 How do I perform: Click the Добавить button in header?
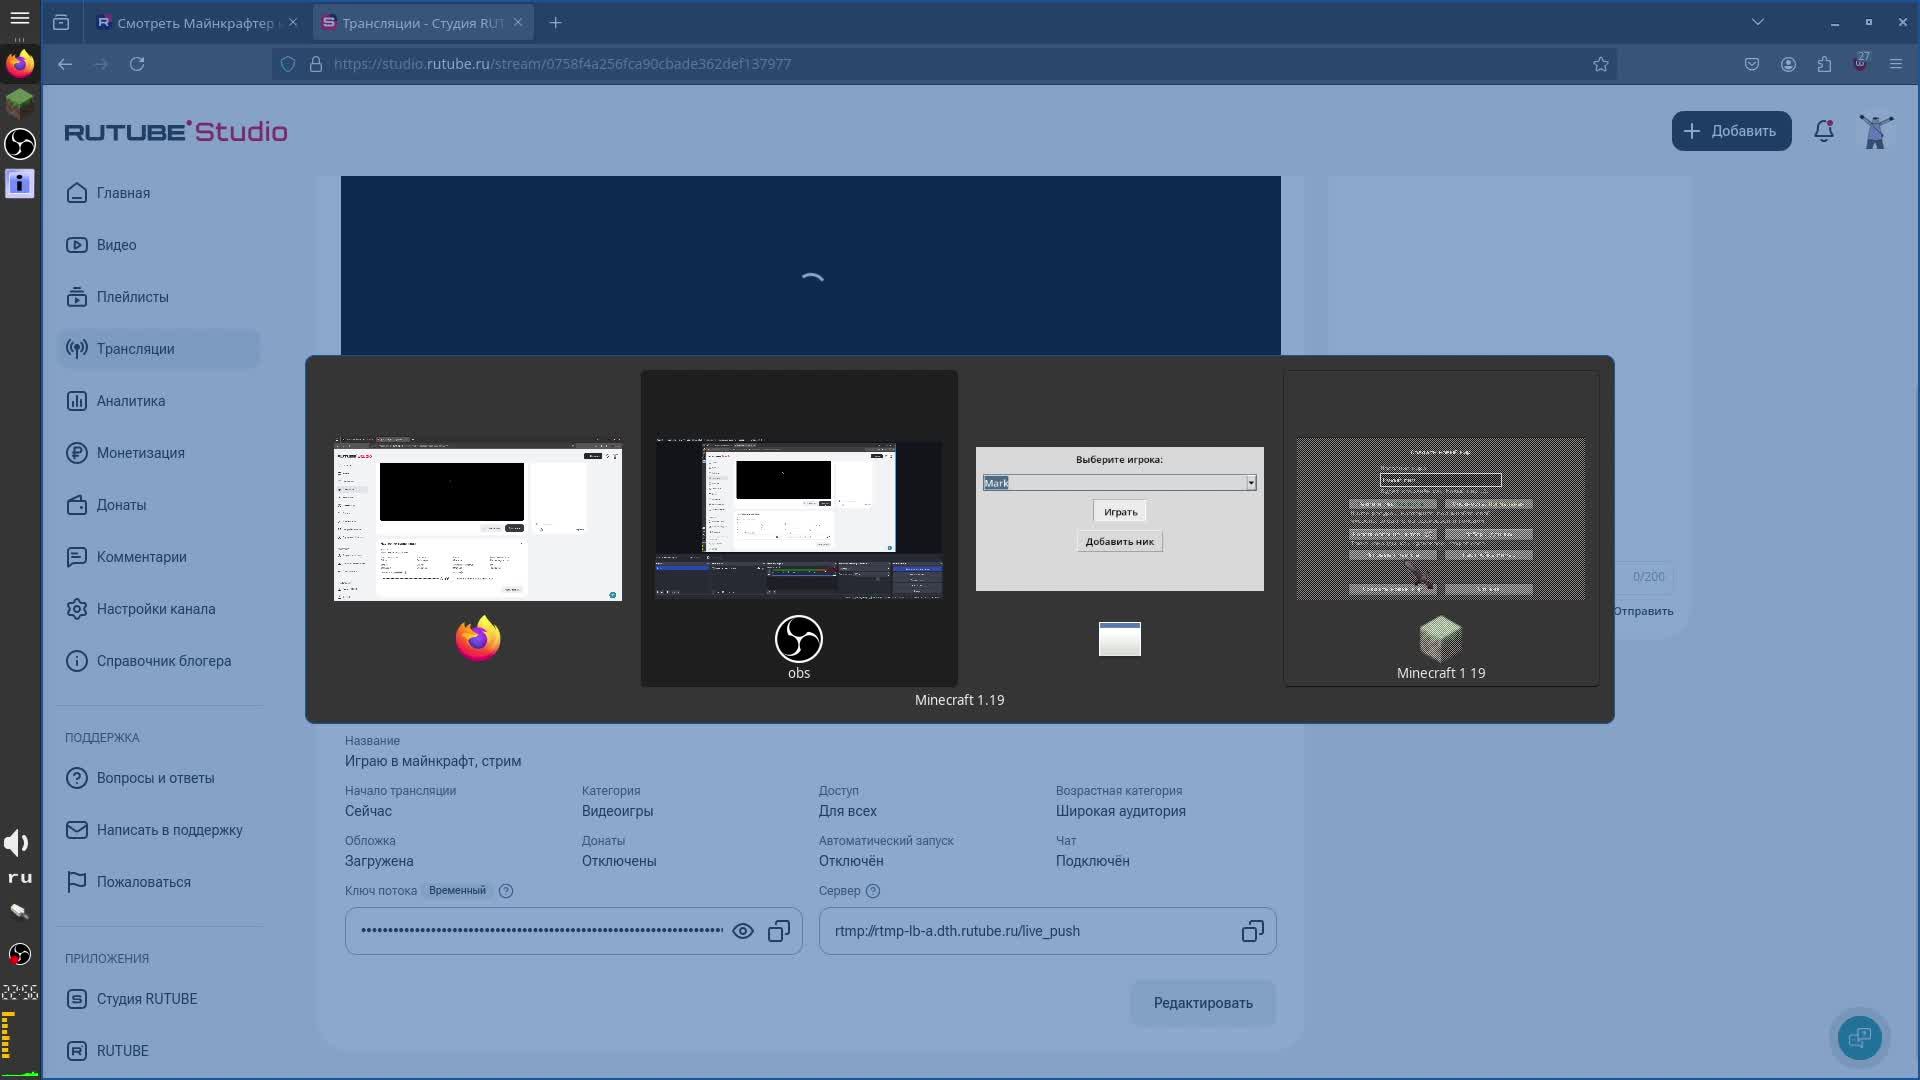point(1730,131)
